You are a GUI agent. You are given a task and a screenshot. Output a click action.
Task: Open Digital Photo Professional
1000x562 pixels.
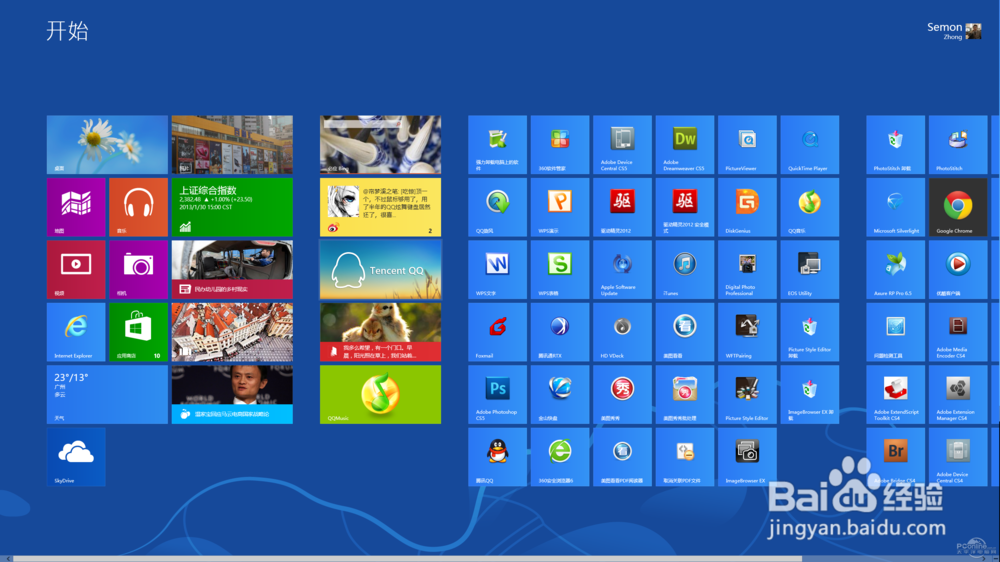click(747, 270)
